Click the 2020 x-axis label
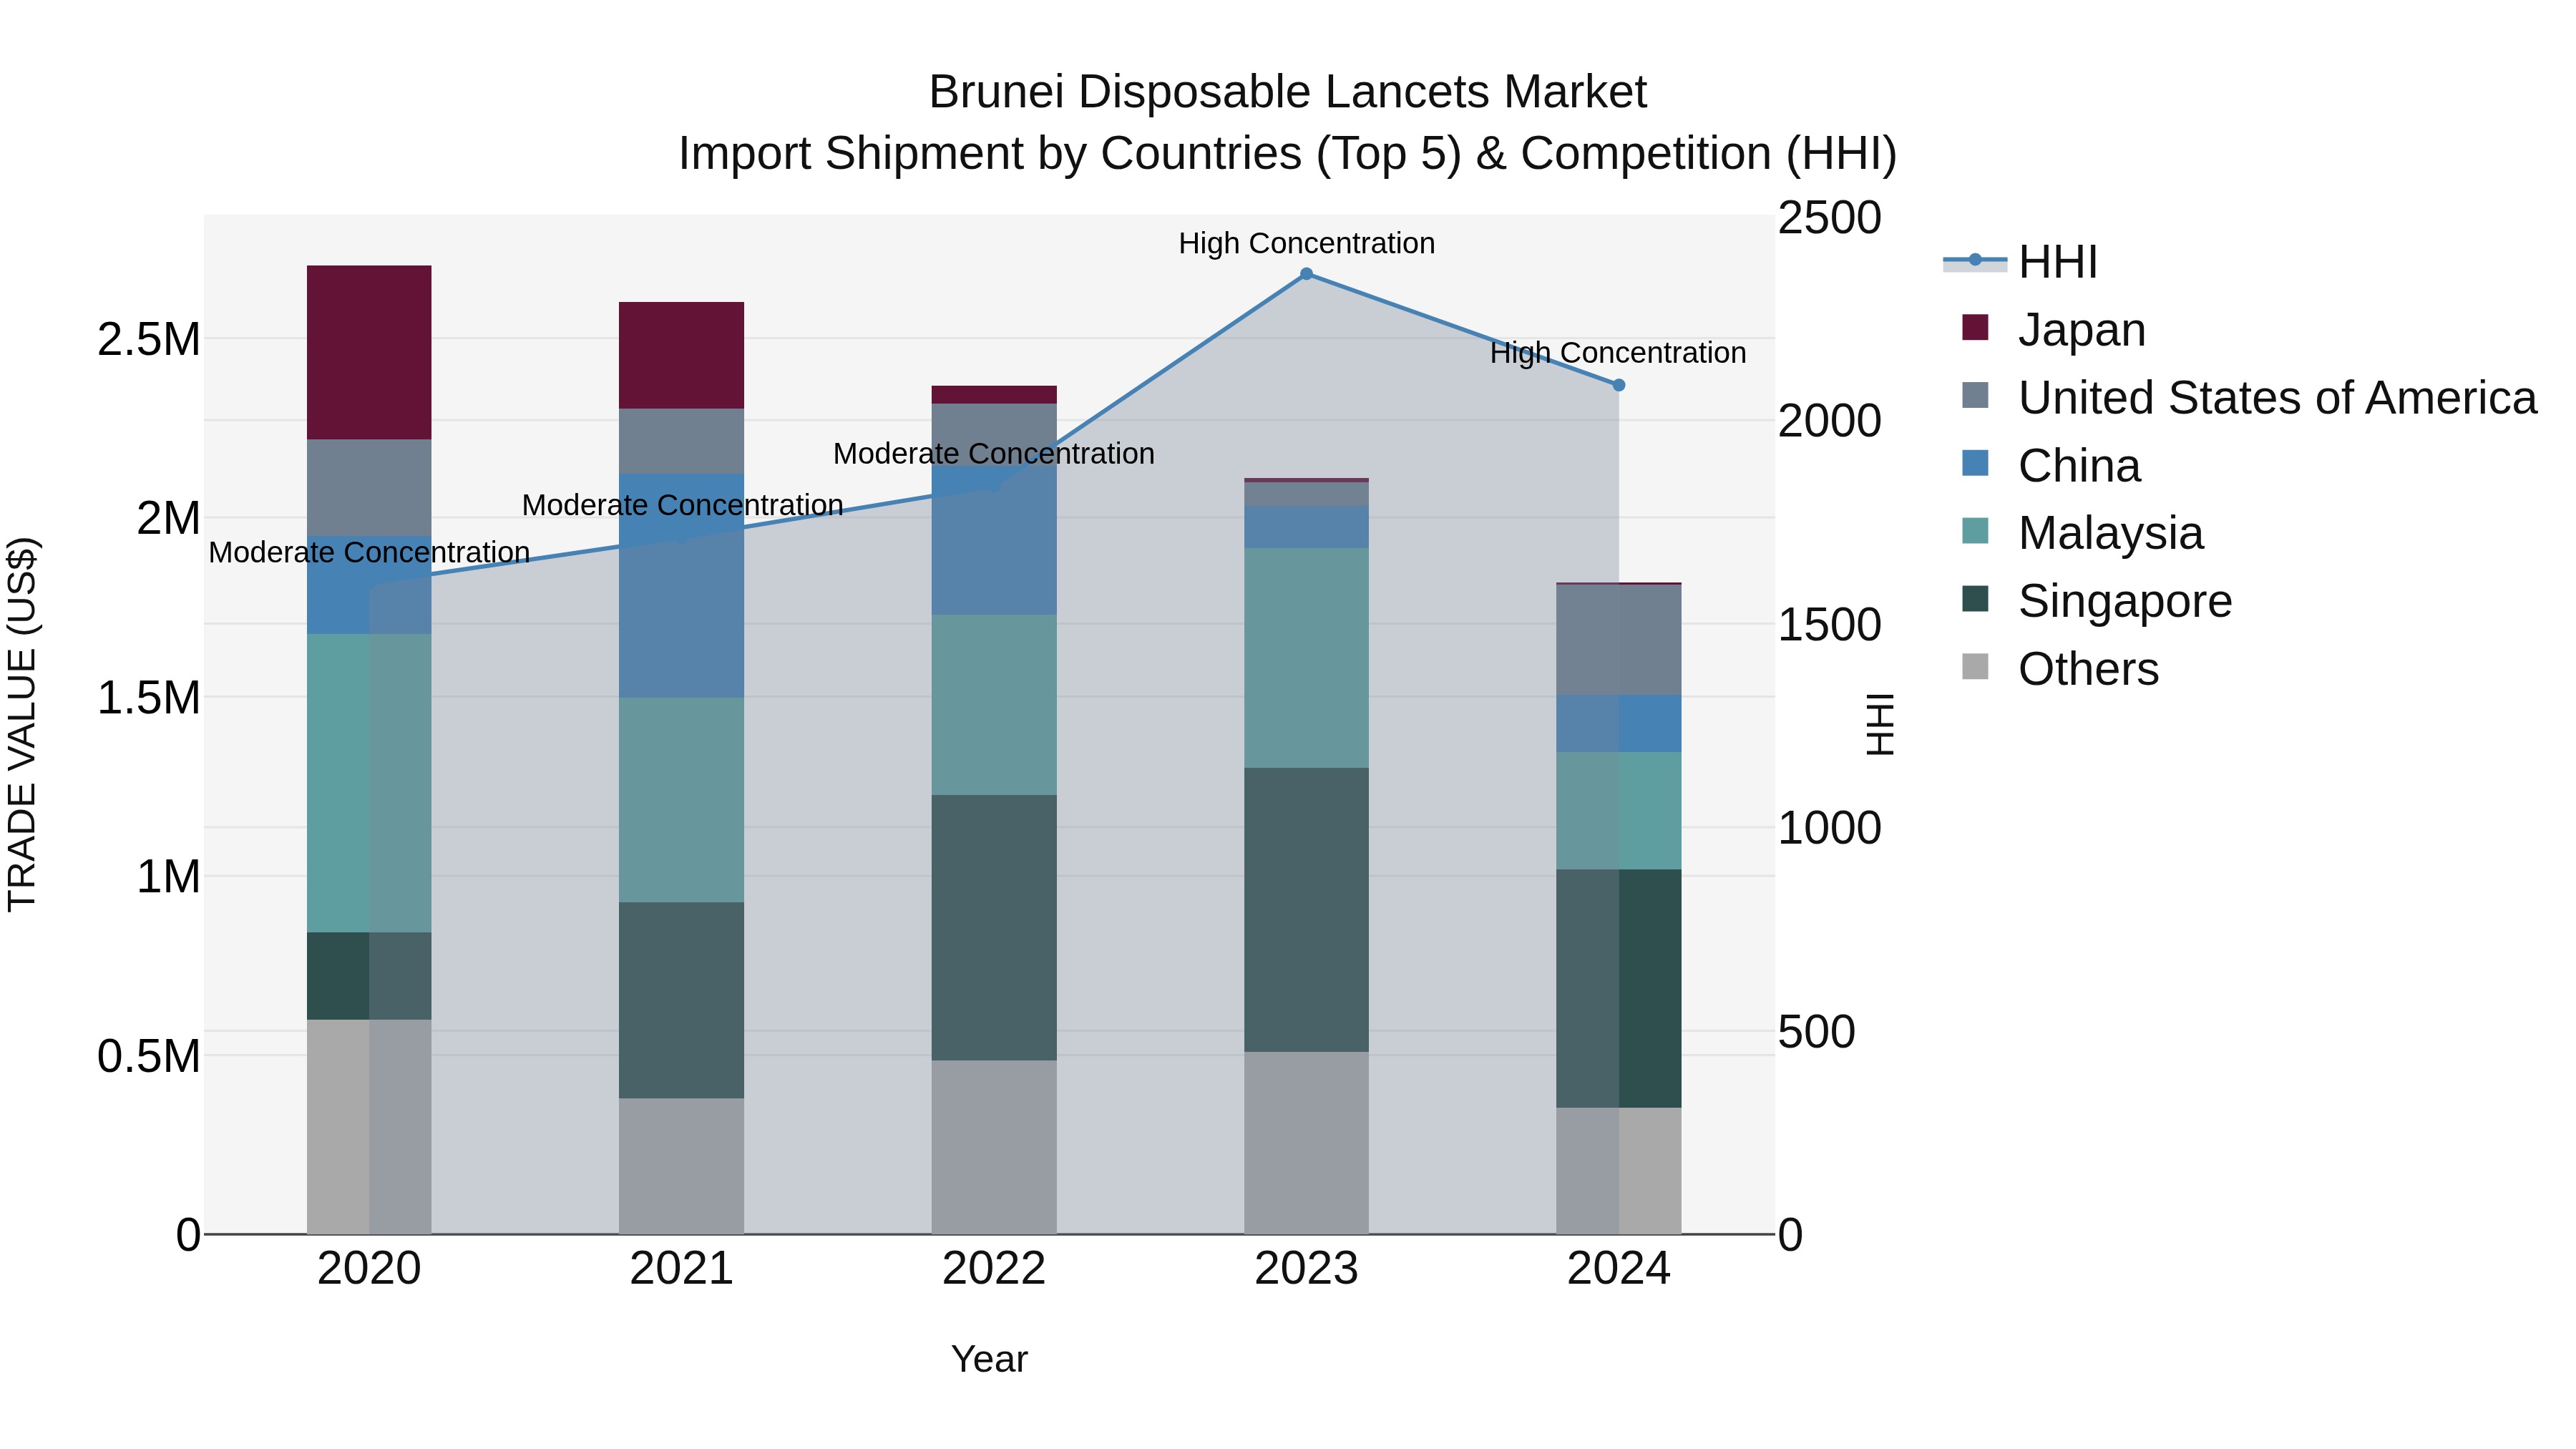This screenshot has width=2576, height=1449. coord(369,1269)
